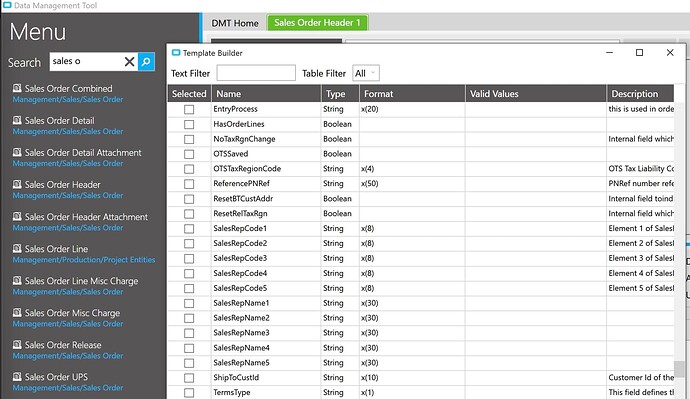
Task: Select the Sales Order Header 1 tab
Action: 317,22
